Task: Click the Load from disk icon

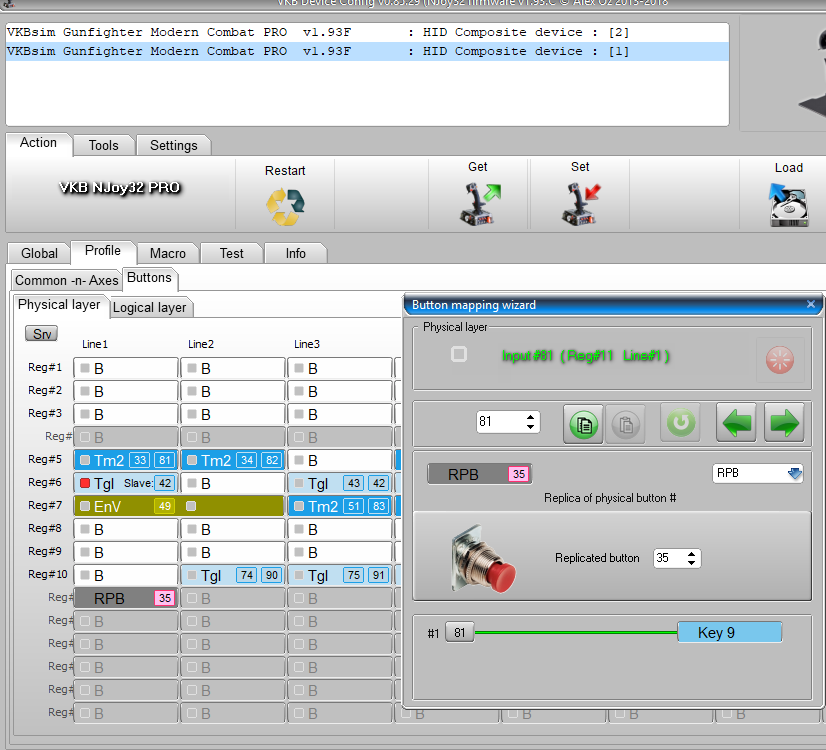Action: click(788, 204)
